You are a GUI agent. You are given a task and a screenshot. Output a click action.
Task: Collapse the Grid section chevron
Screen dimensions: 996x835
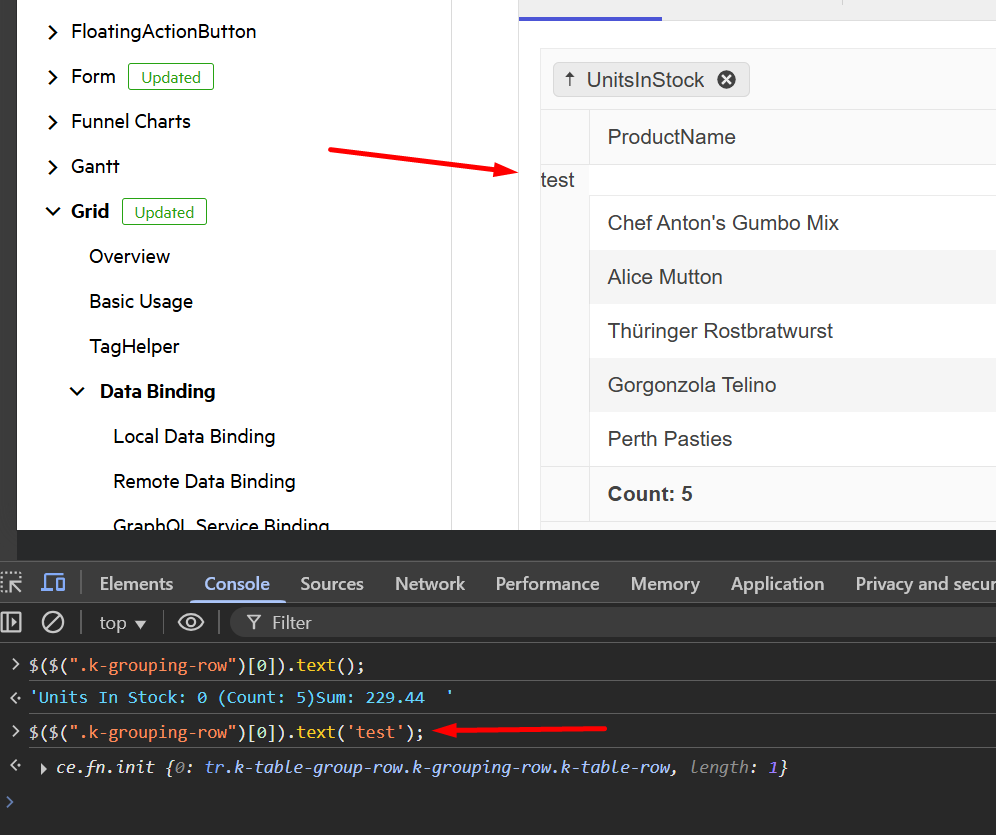(x=53, y=212)
